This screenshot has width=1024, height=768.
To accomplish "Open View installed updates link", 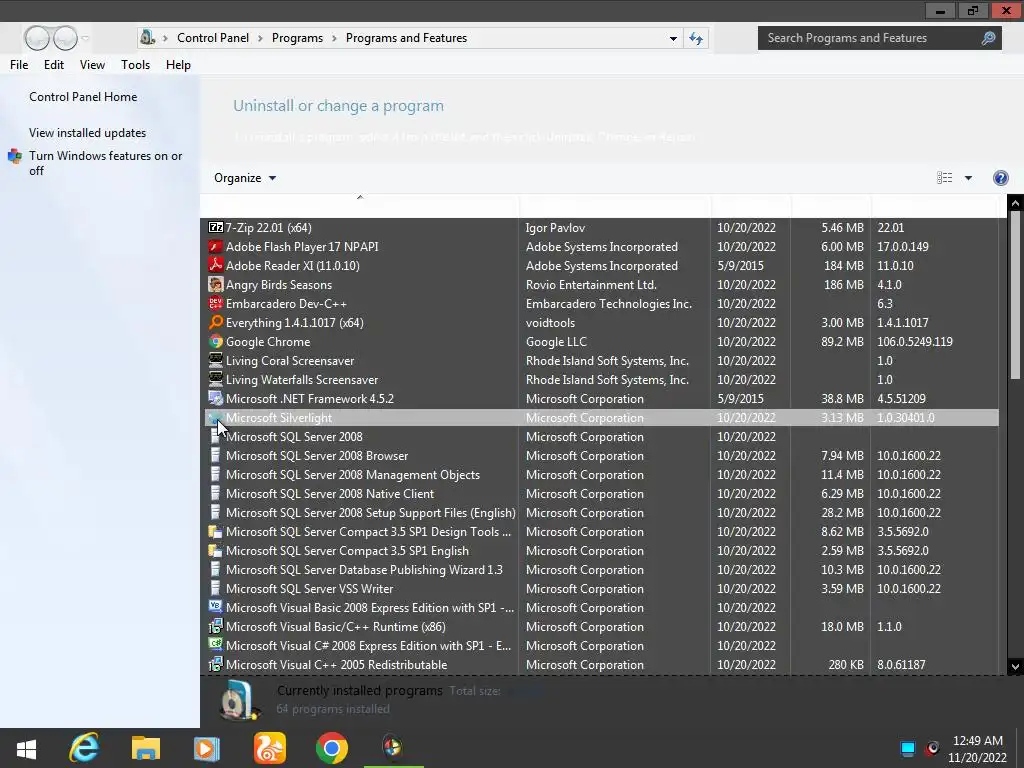I will (88, 133).
